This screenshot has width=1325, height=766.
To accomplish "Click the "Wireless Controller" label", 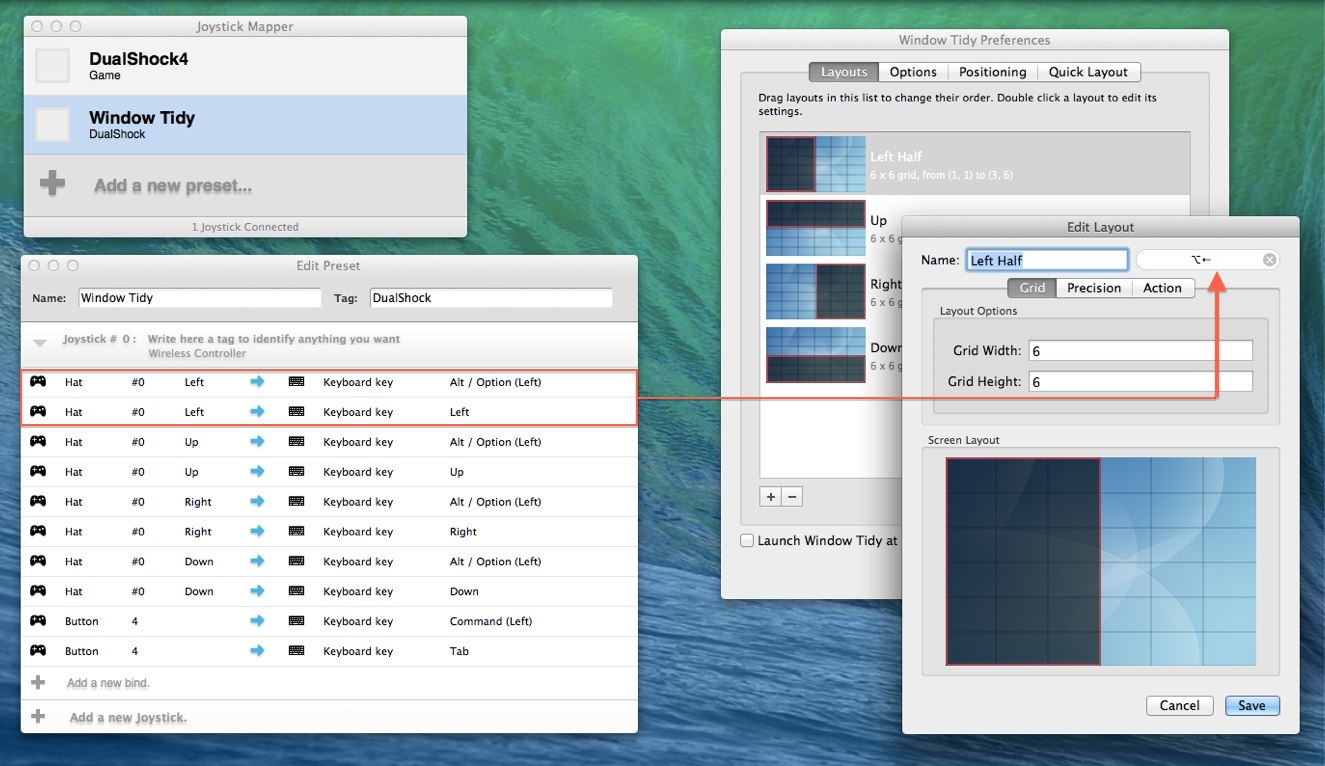I will 197,353.
